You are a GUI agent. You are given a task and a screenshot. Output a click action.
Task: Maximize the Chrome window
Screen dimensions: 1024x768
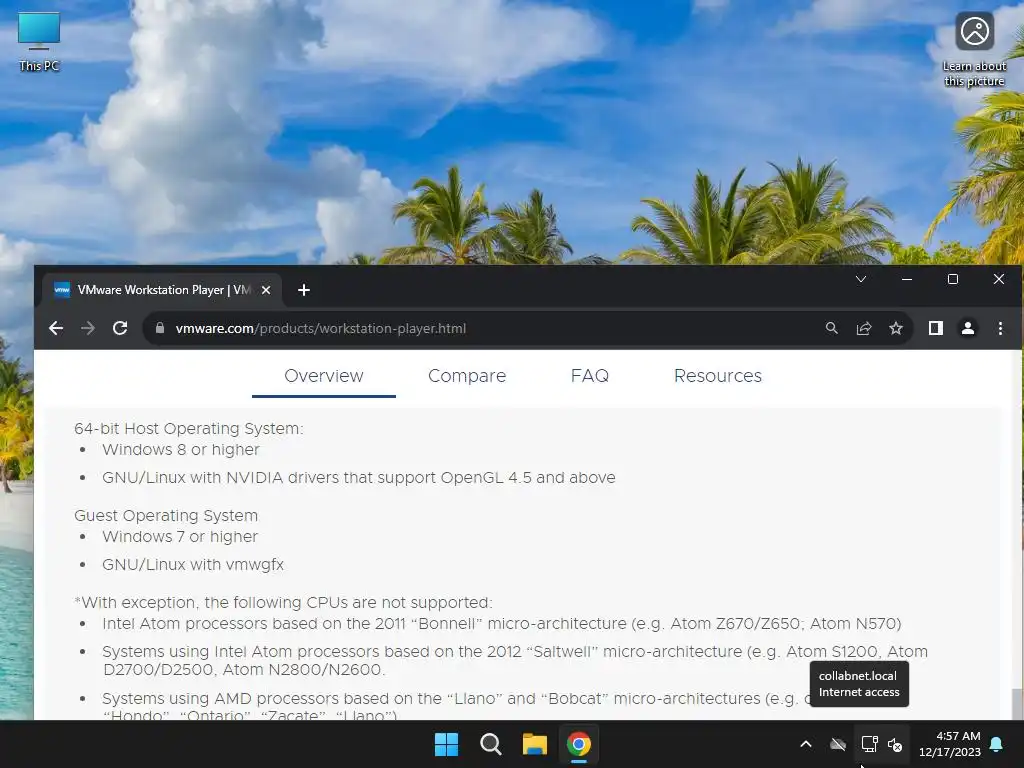953,279
